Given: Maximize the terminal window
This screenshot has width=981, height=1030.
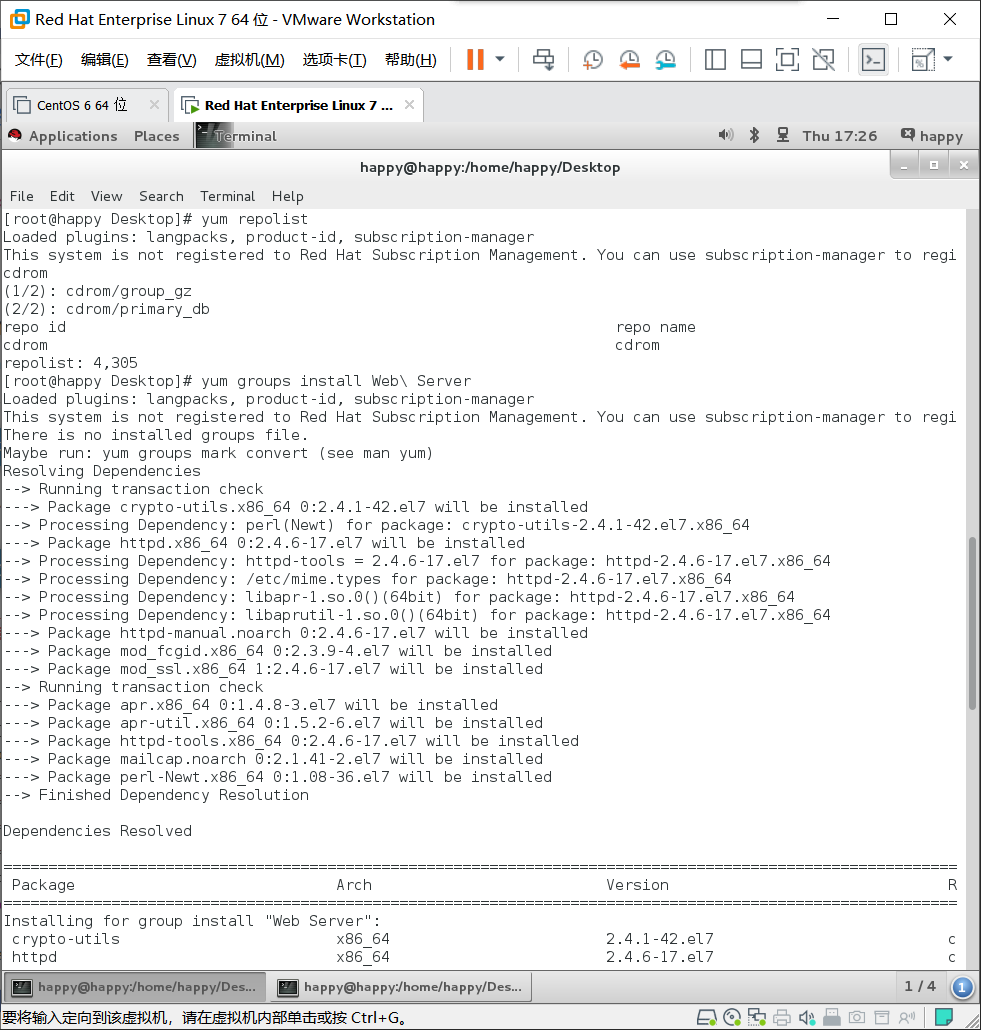Looking at the screenshot, I should (934, 166).
